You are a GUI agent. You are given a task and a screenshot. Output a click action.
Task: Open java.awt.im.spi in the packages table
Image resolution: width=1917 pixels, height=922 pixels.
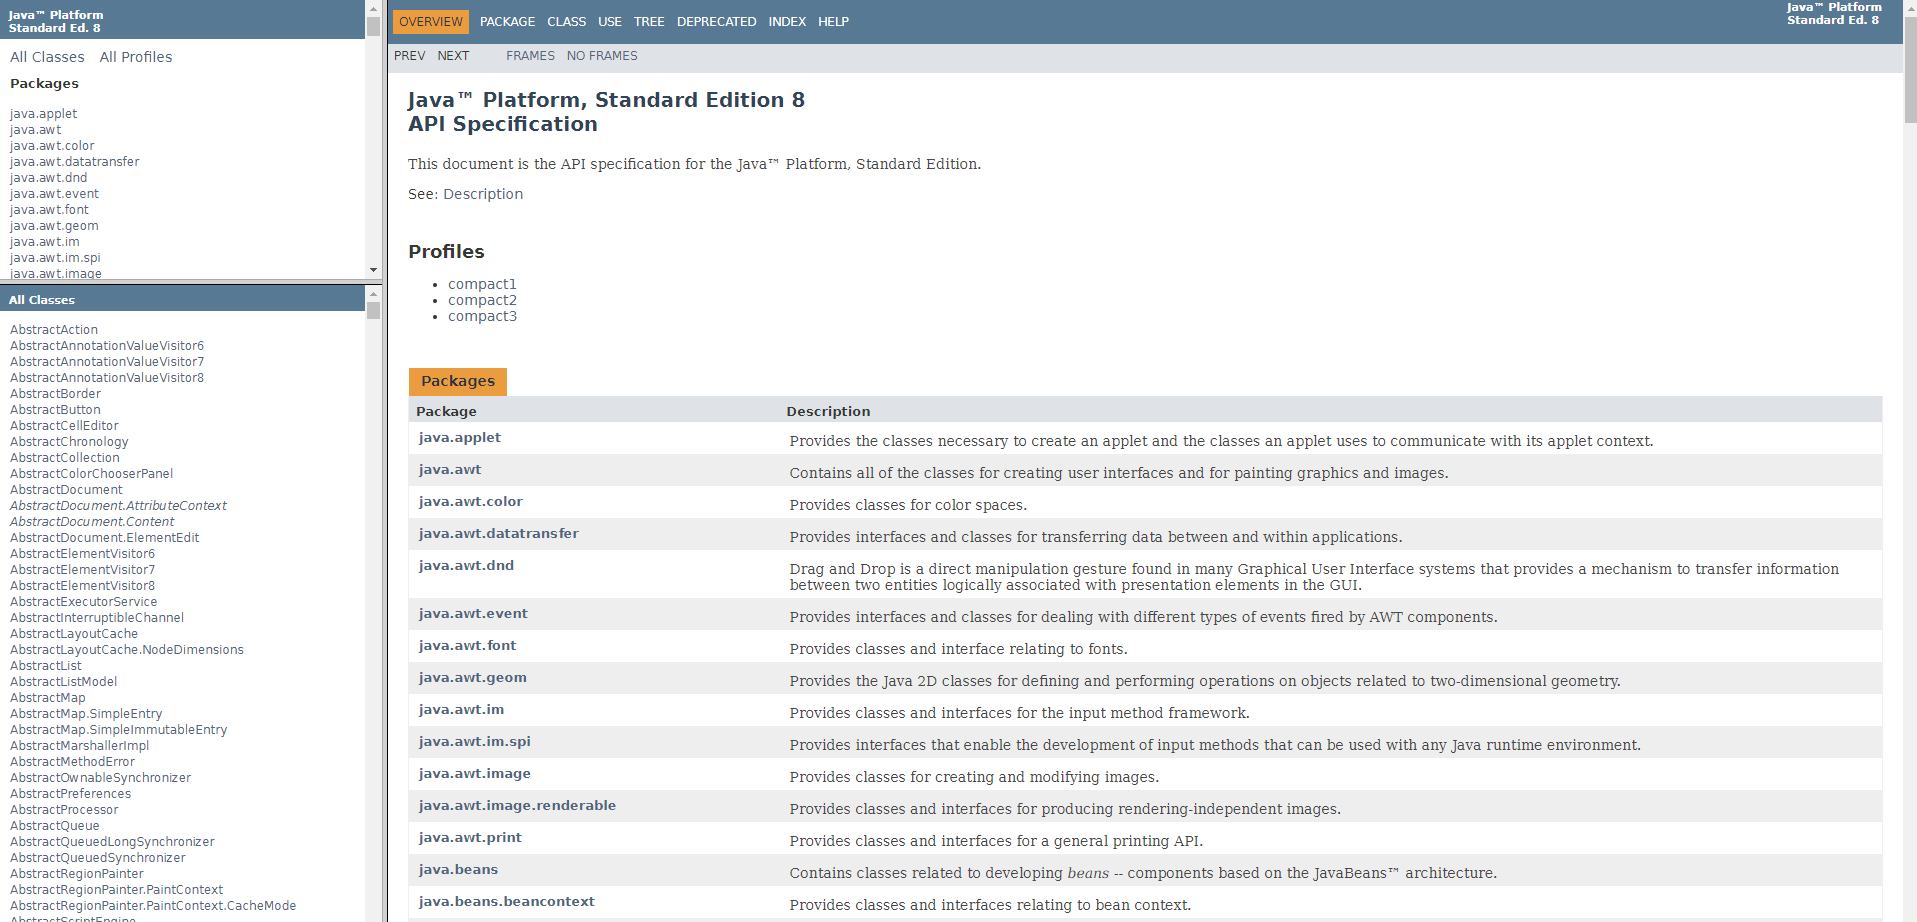click(x=475, y=742)
